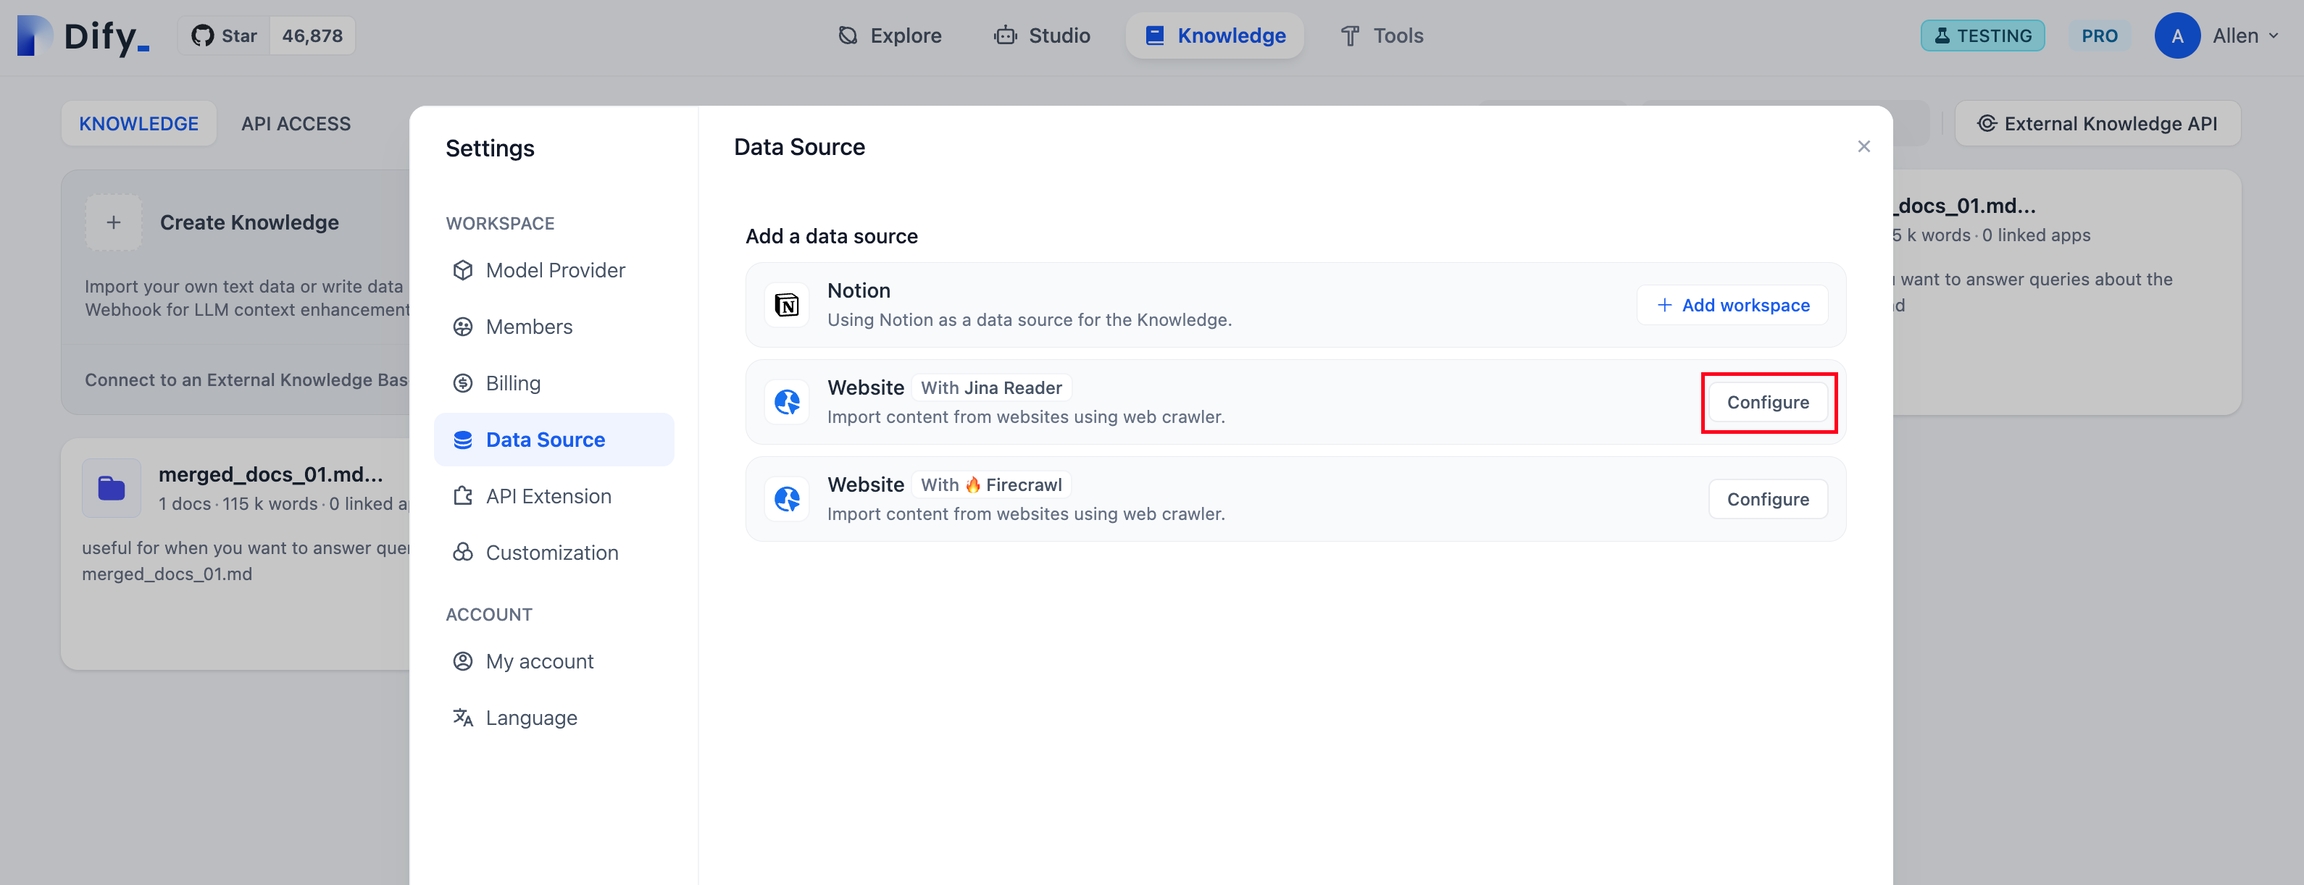Open the Model Provider settings
This screenshot has width=2304, height=885.
pyautogui.click(x=554, y=270)
